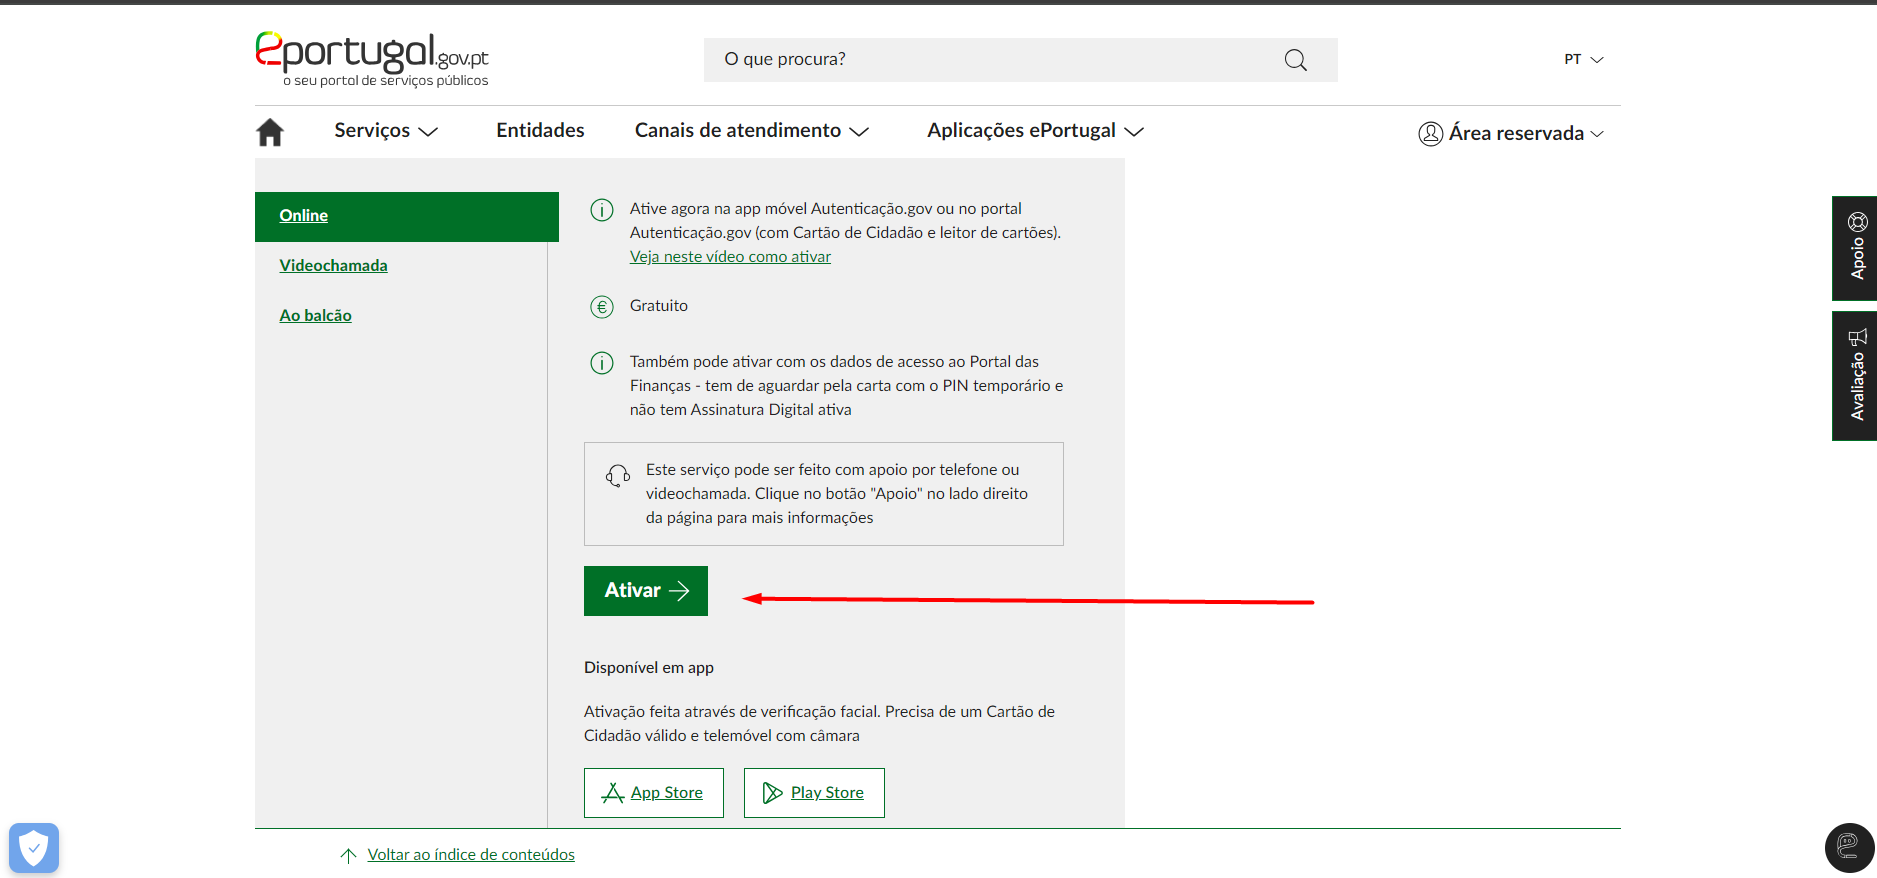This screenshot has width=1877, height=878.
Task: Click 'Voltar ao índice de conteúdos' link
Action: click(x=471, y=855)
